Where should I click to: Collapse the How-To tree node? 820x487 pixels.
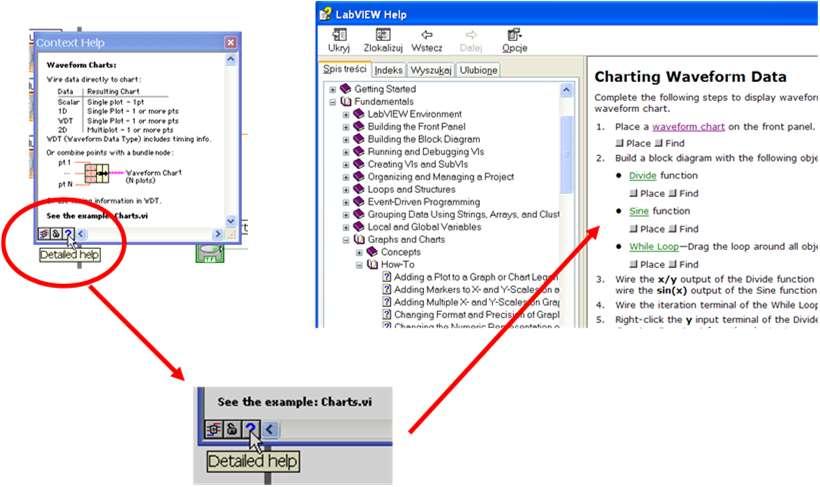pos(359,265)
